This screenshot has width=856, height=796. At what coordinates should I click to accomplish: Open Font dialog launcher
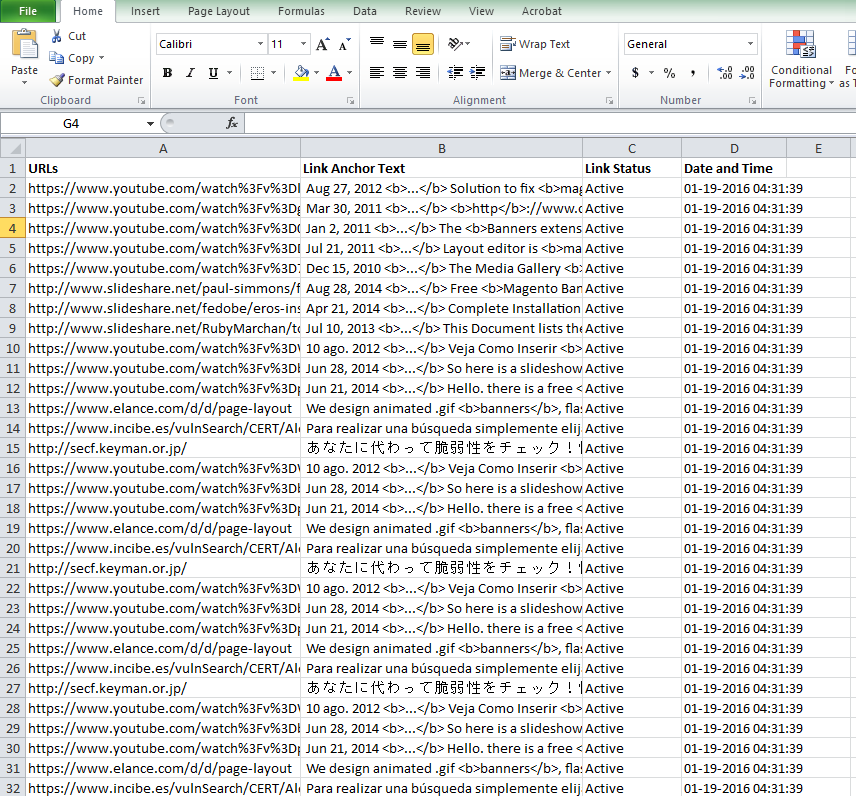pyautogui.click(x=350, y=100)
